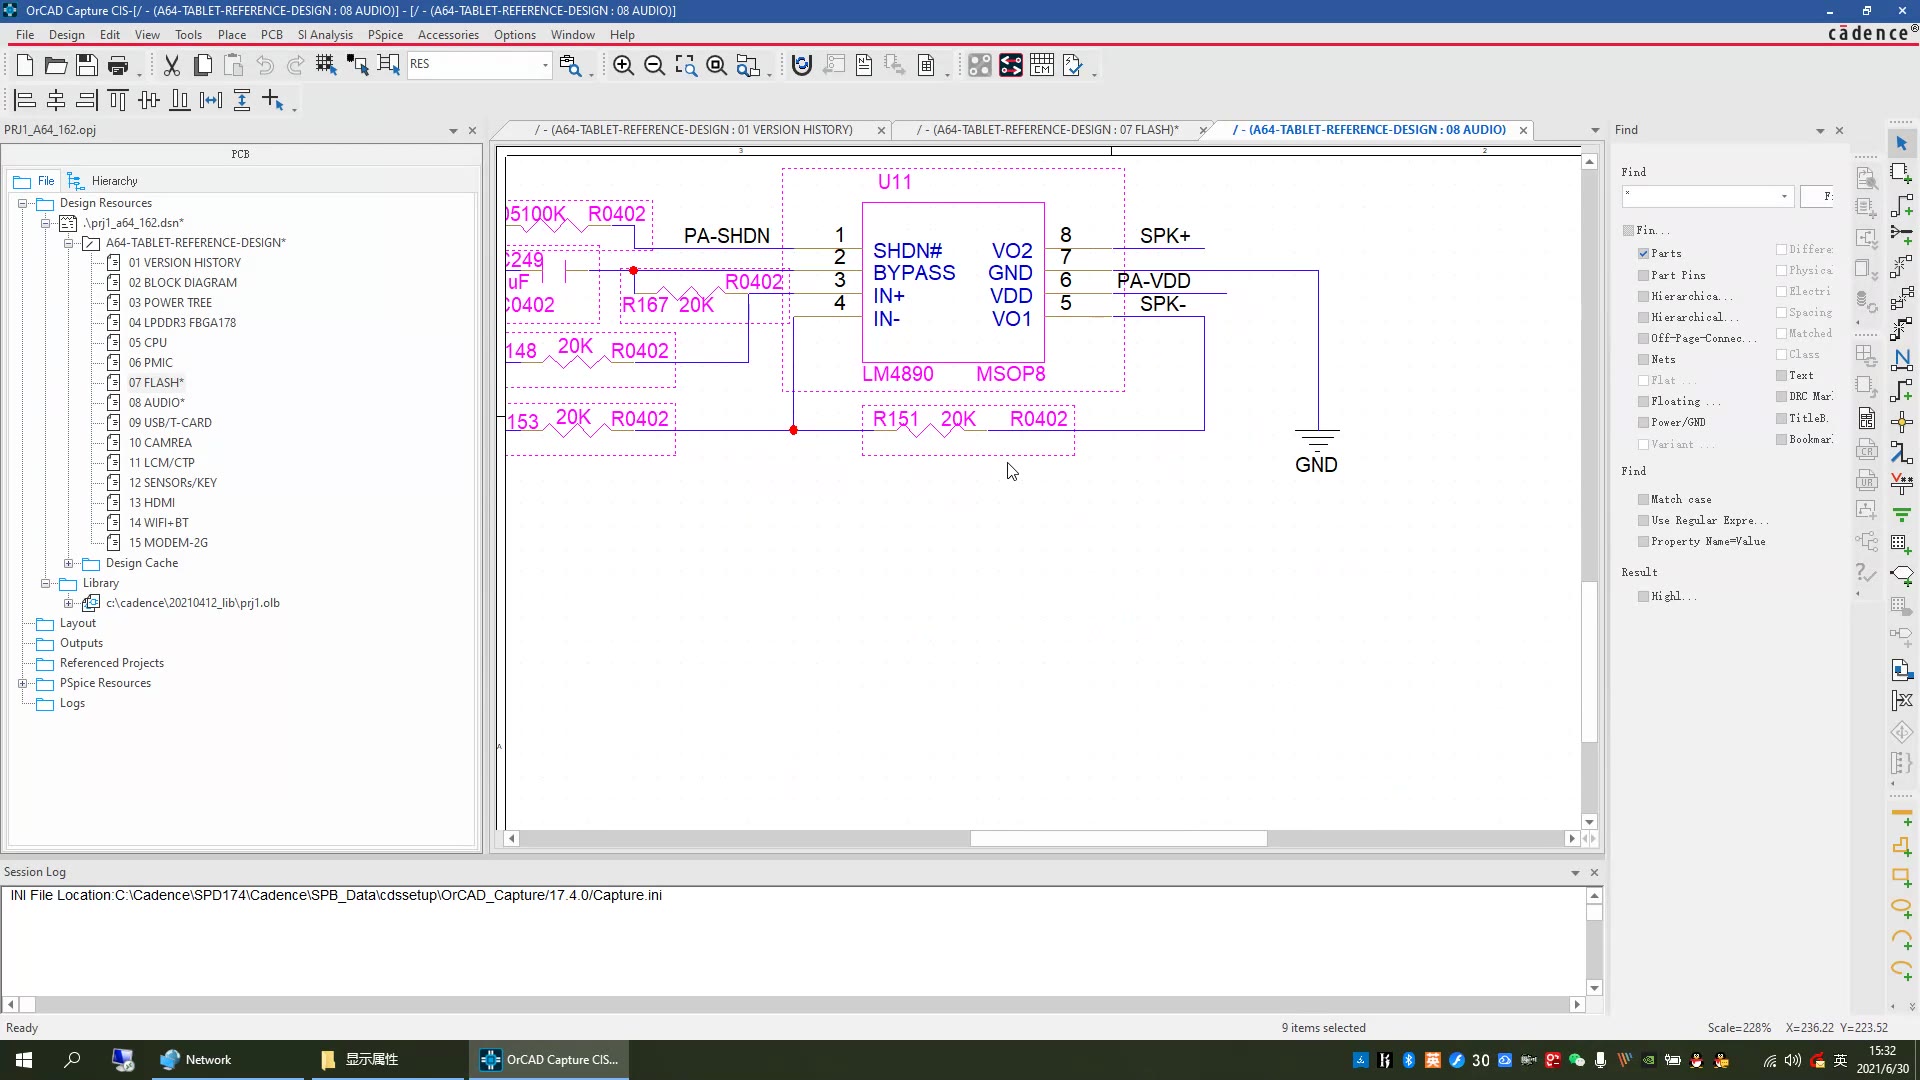Open the PSpice menu
The image size is (1920, 1080).
[385, 34]
